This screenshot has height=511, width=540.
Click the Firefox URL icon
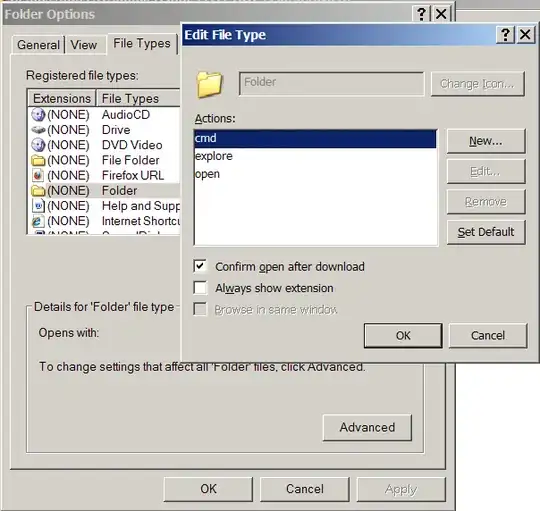pos(38,175)
